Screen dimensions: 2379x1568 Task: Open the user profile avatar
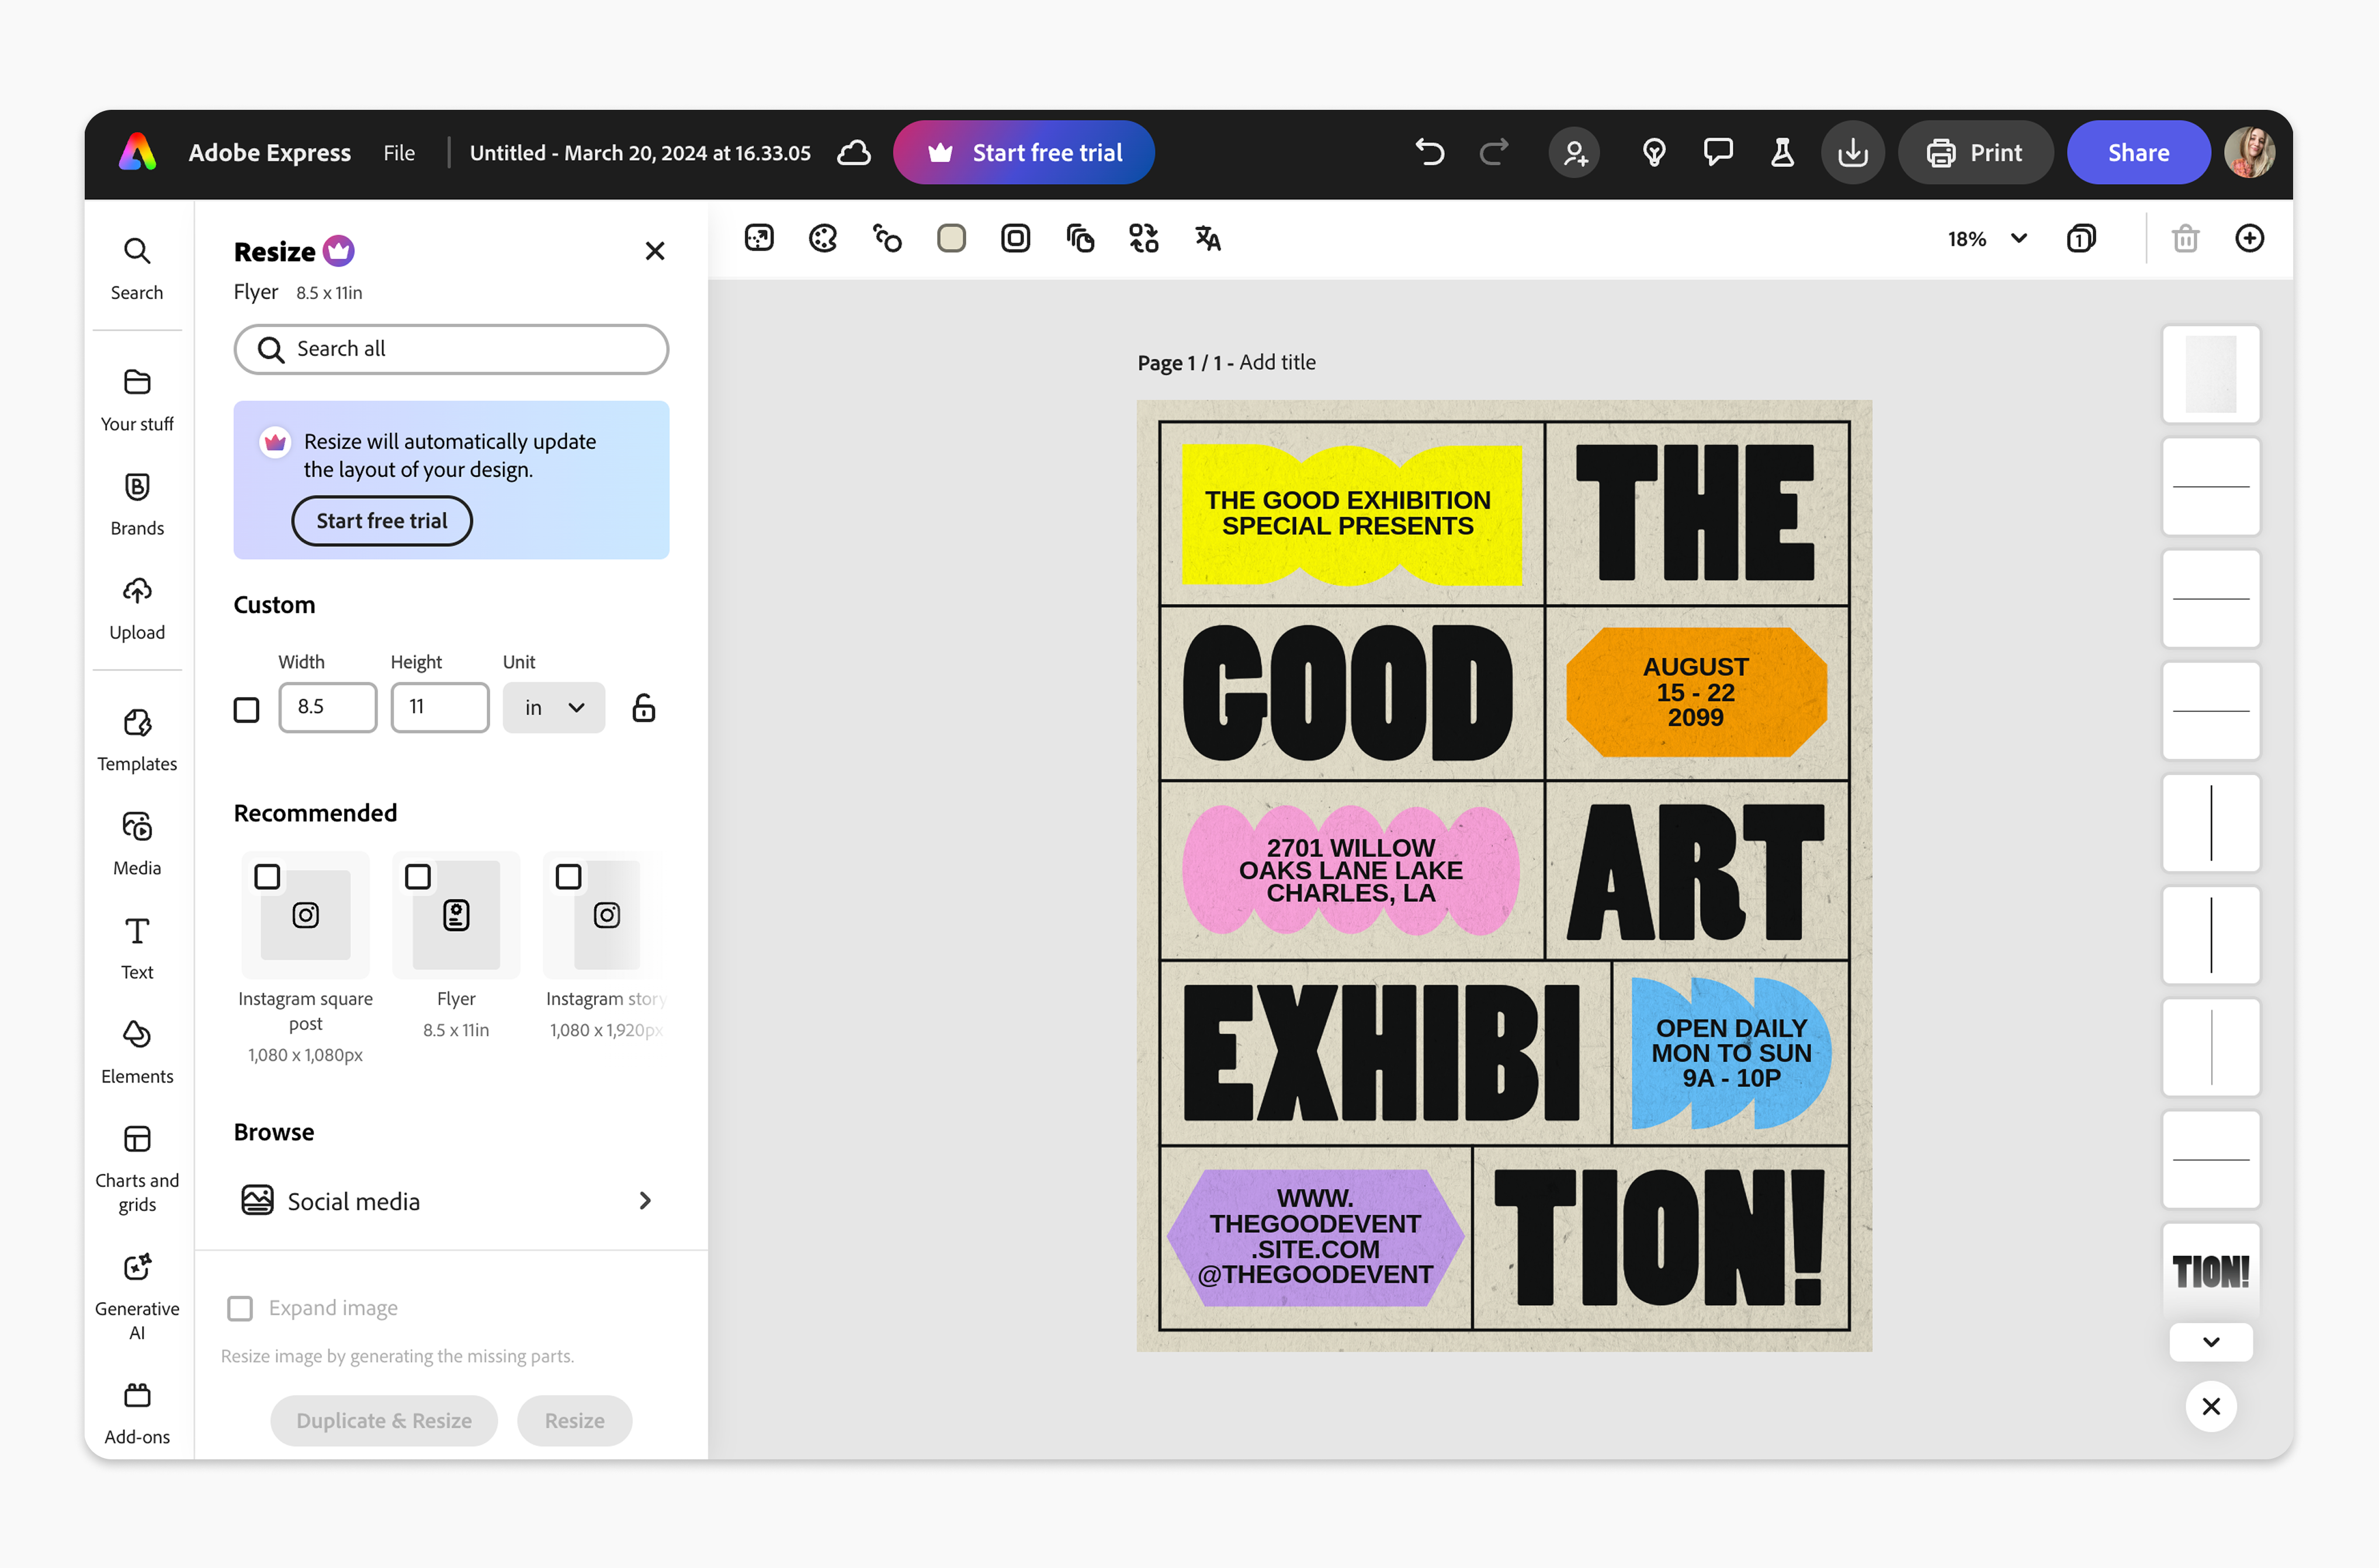pos(2249,153)
